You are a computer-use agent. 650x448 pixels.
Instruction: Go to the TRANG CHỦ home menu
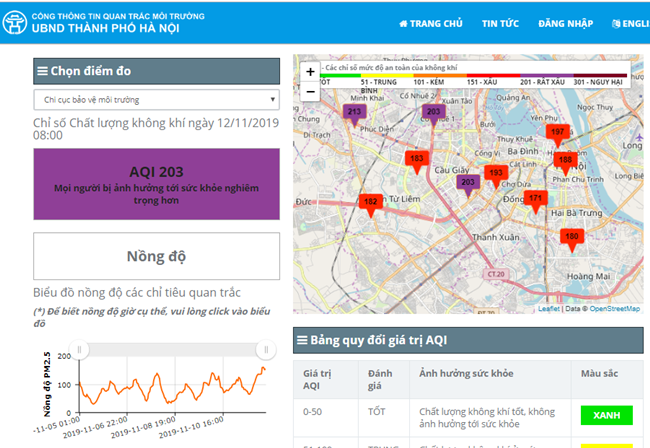430,23
